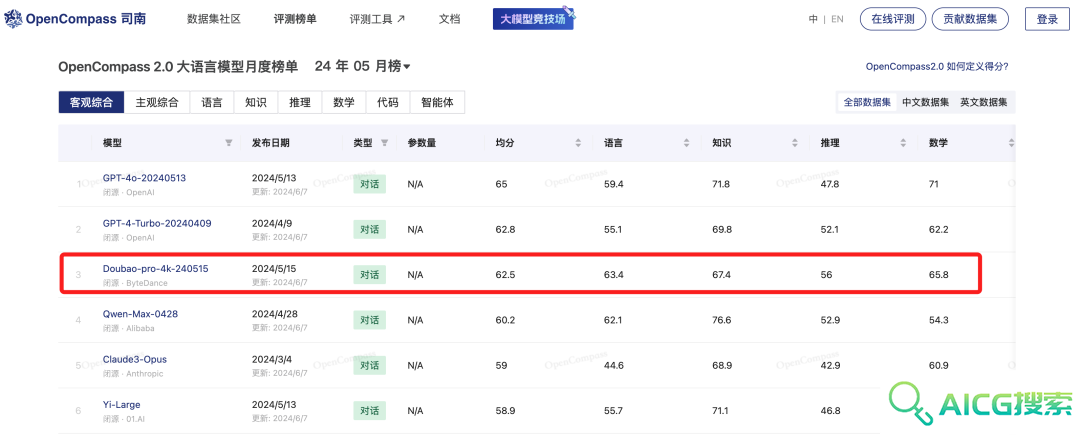The height and width of the screenshot is (435, 1080).
Task: Open the 24 年 05 月榜 month dropdown
Action: click(x=362, y=67)
